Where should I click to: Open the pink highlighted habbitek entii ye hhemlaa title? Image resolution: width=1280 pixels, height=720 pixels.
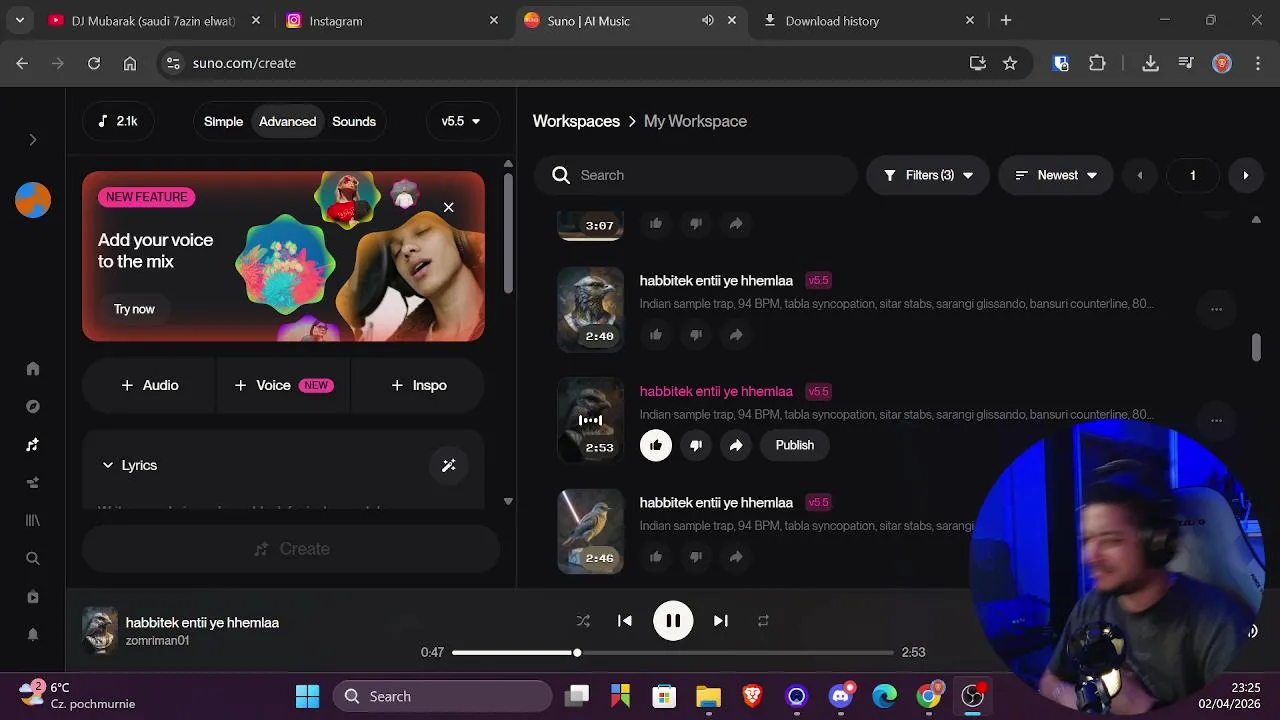coord(716,391)
